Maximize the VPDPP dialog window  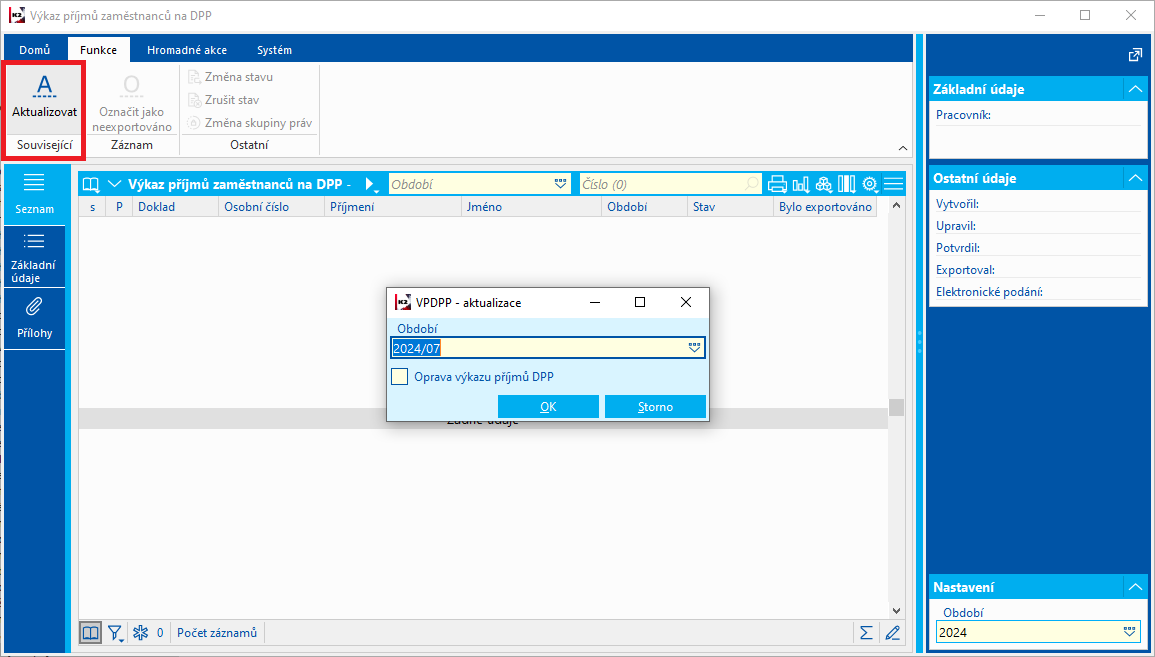[x=640, y=302]
